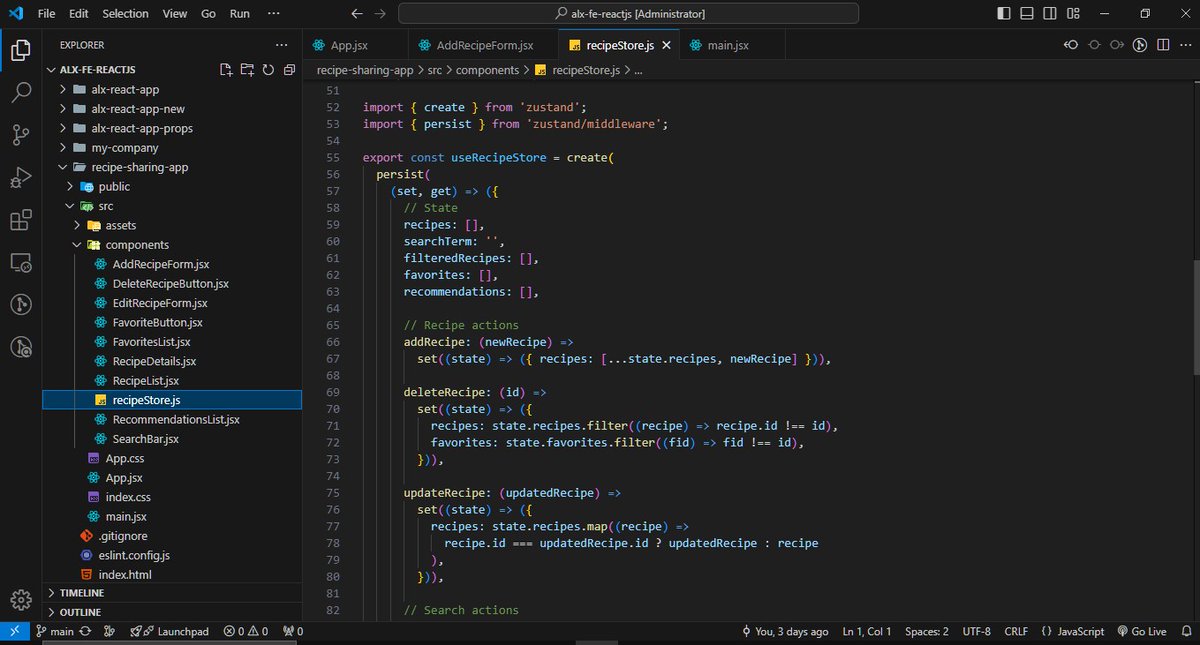Collapse all folders in Explorer
Image resolution: width=1200 pixels, height=645 pixels.
289,70
